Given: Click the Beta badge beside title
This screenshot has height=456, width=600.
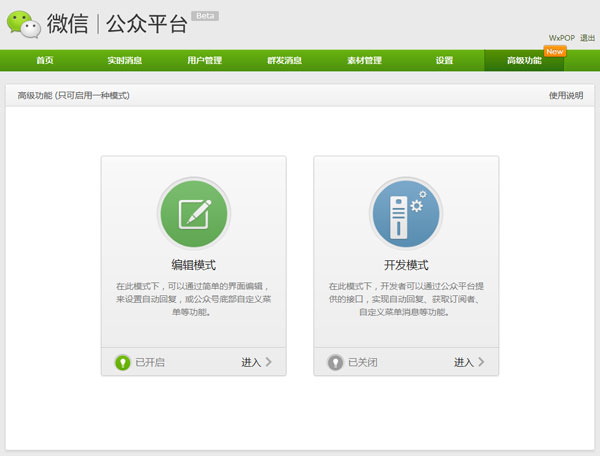Looking at the screenshot, I should point(205,16).
